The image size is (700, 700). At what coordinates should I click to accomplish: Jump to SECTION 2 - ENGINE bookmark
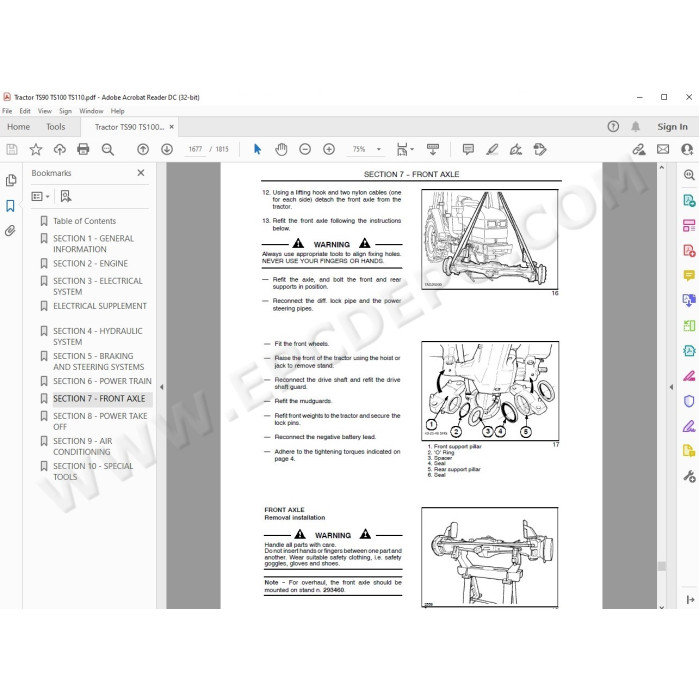click(90, 263)
